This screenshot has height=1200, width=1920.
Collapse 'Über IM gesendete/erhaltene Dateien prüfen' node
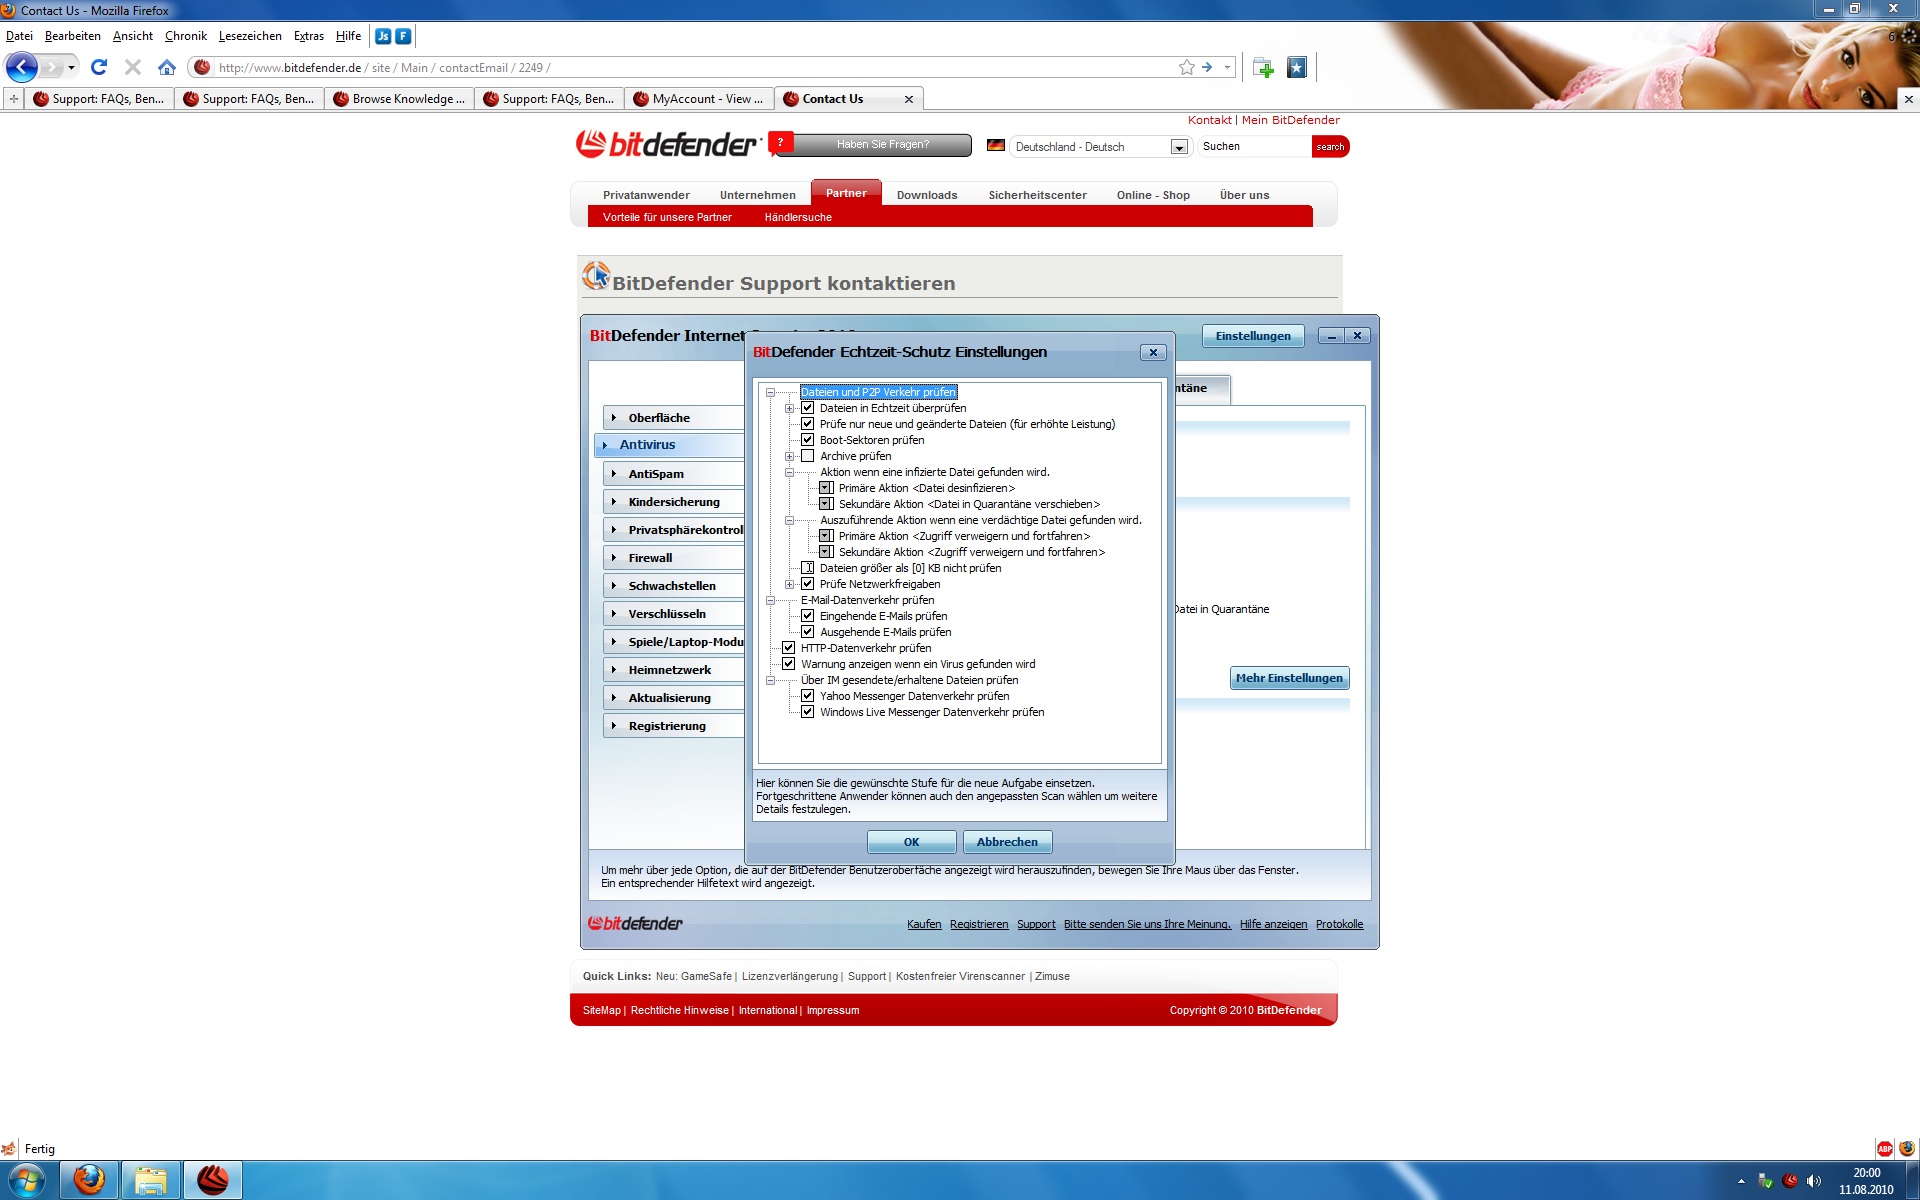coord(771,680)
